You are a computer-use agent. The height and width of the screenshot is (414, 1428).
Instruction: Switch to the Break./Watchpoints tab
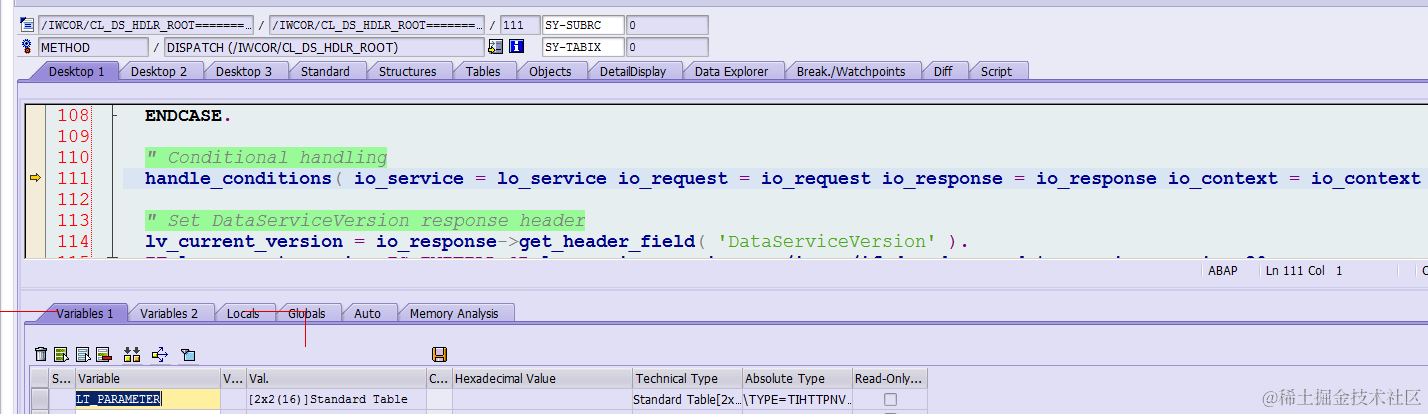pos(851,71)
